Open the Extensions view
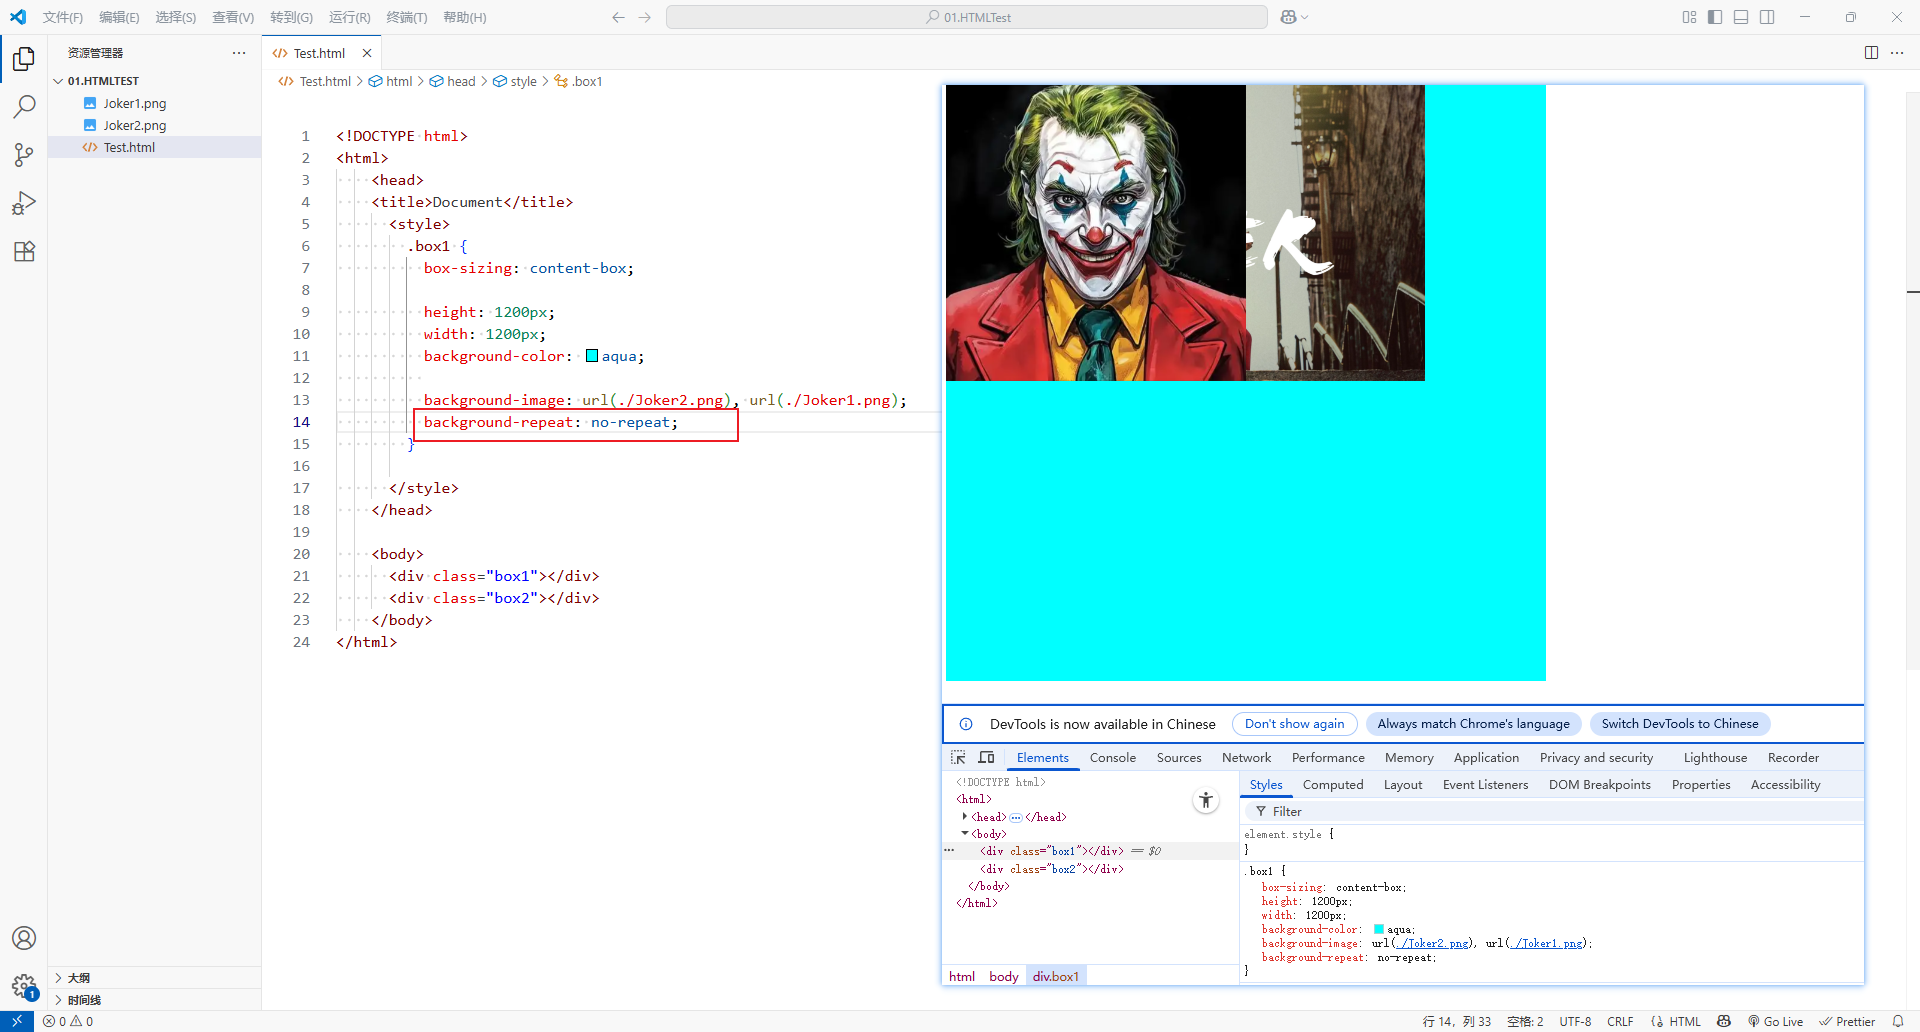 tap(24, 251)
